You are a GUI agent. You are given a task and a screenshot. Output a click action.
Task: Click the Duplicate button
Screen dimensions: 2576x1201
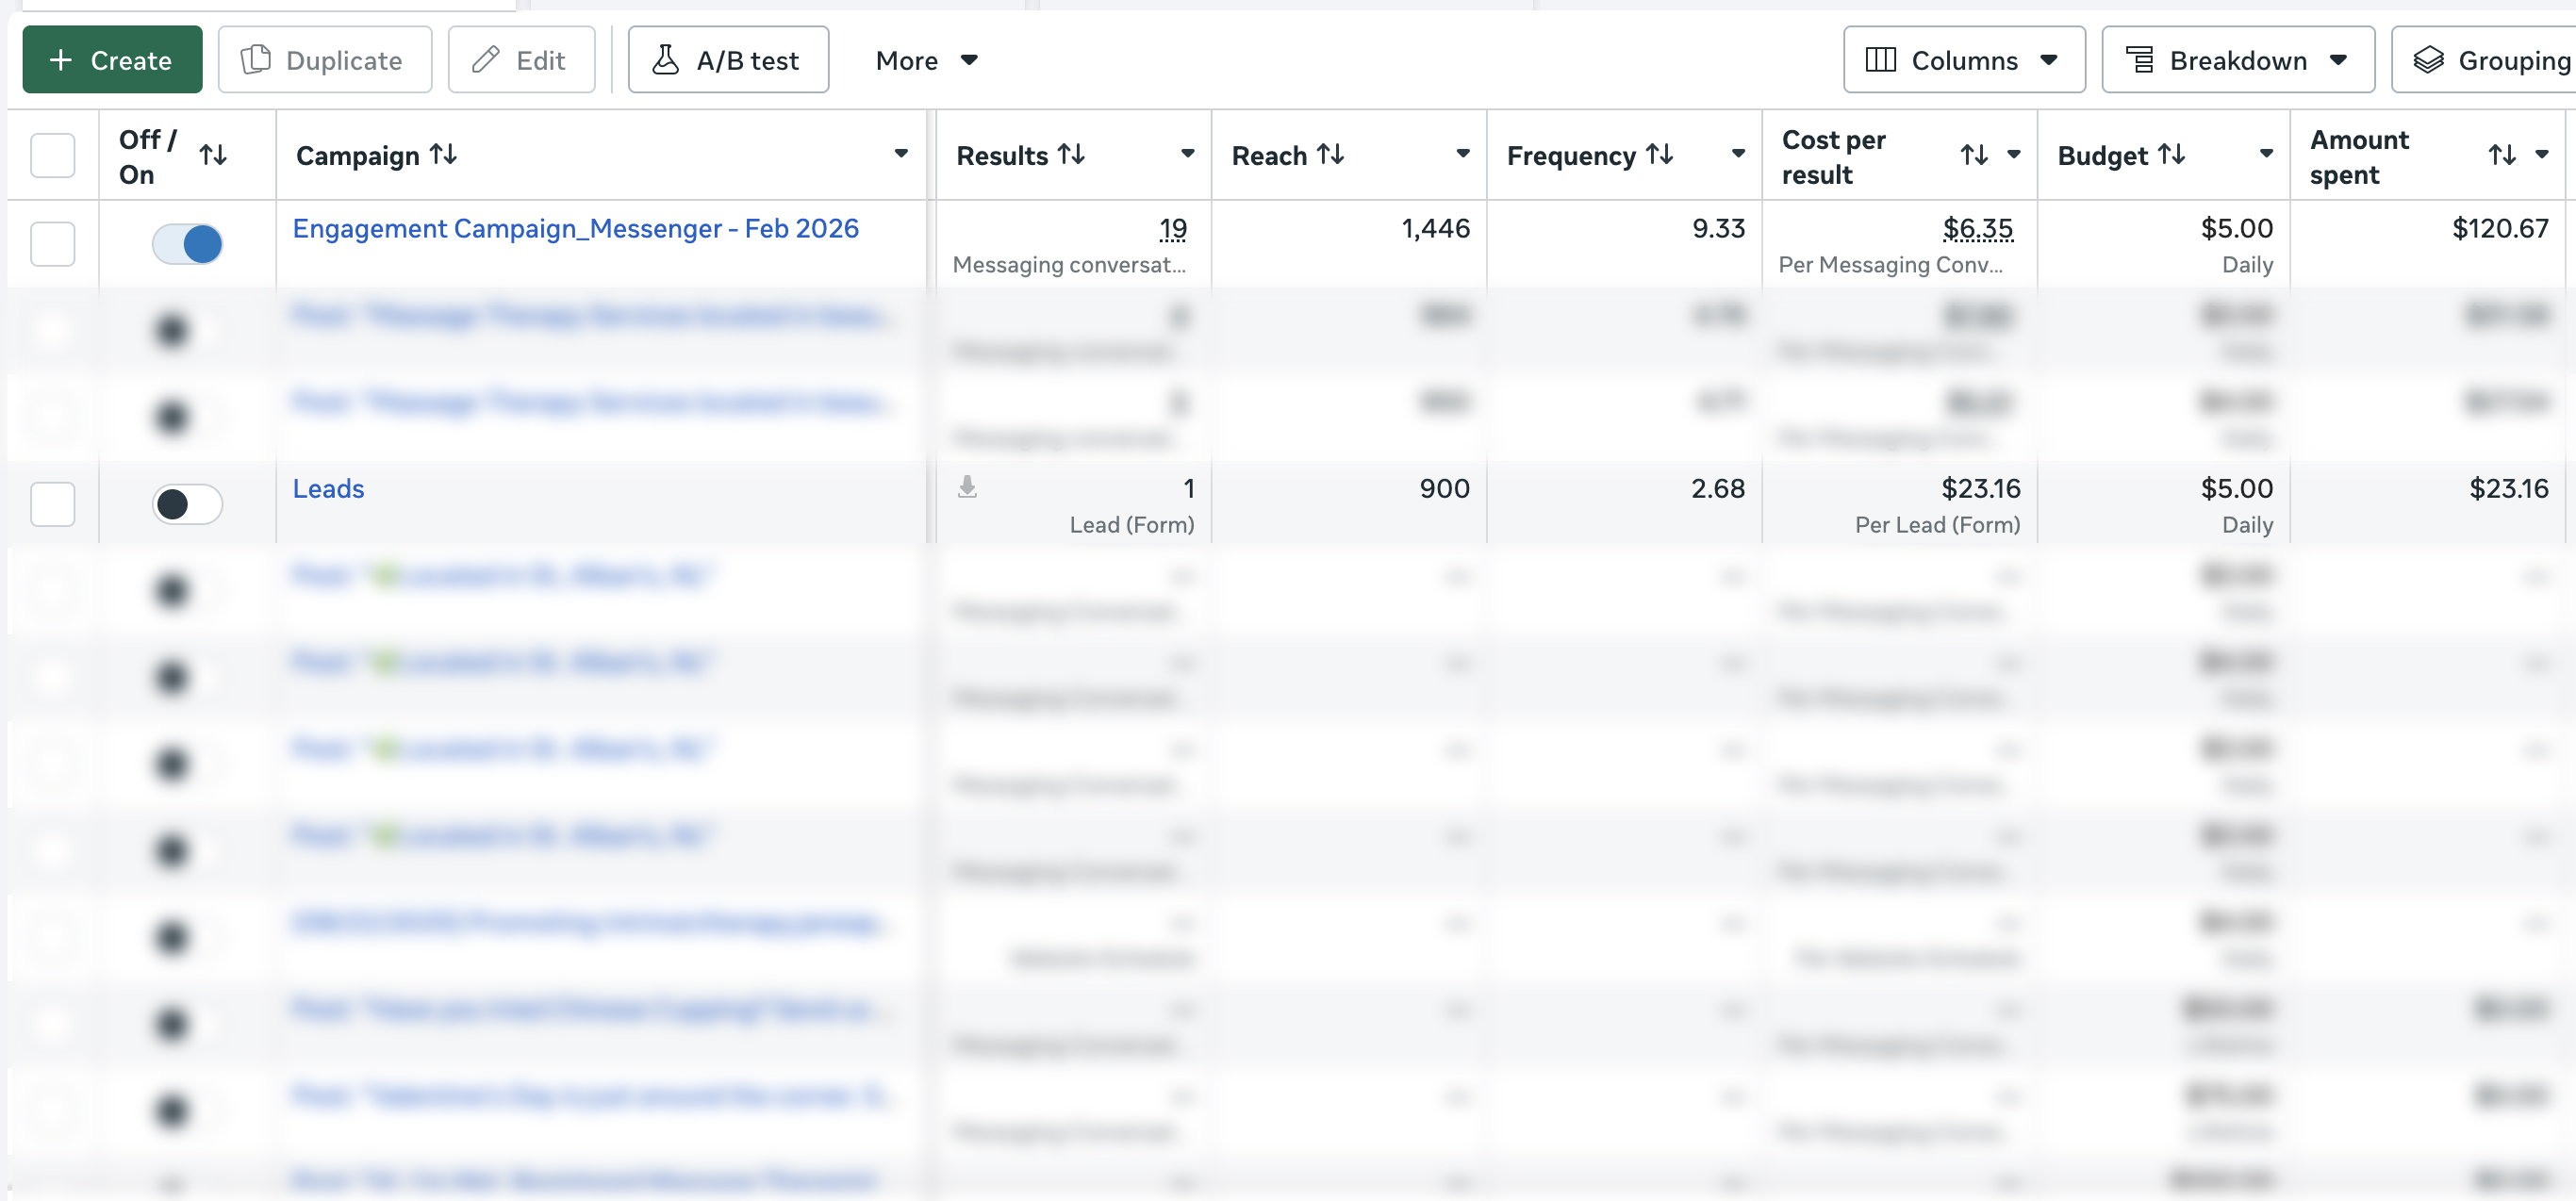coord(325,60)
